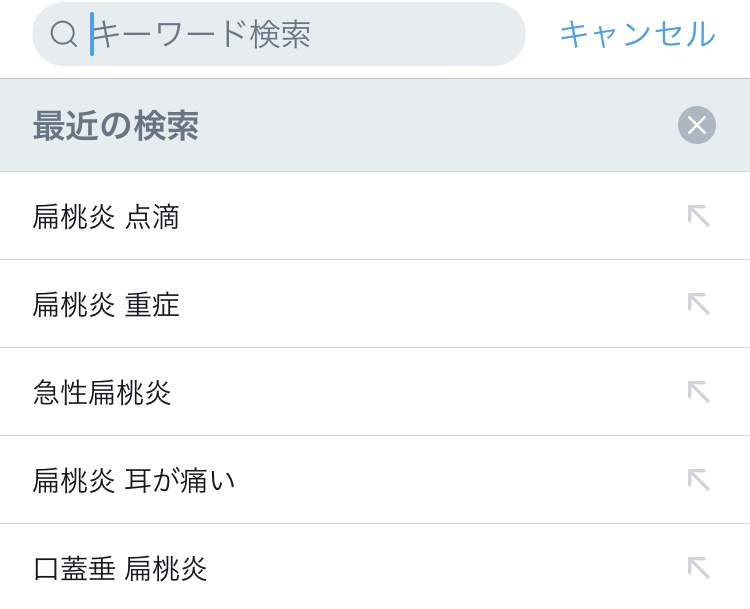
Task: Choose the 扁桃炎 耳が痛い search entry
Action: (134, 481)
